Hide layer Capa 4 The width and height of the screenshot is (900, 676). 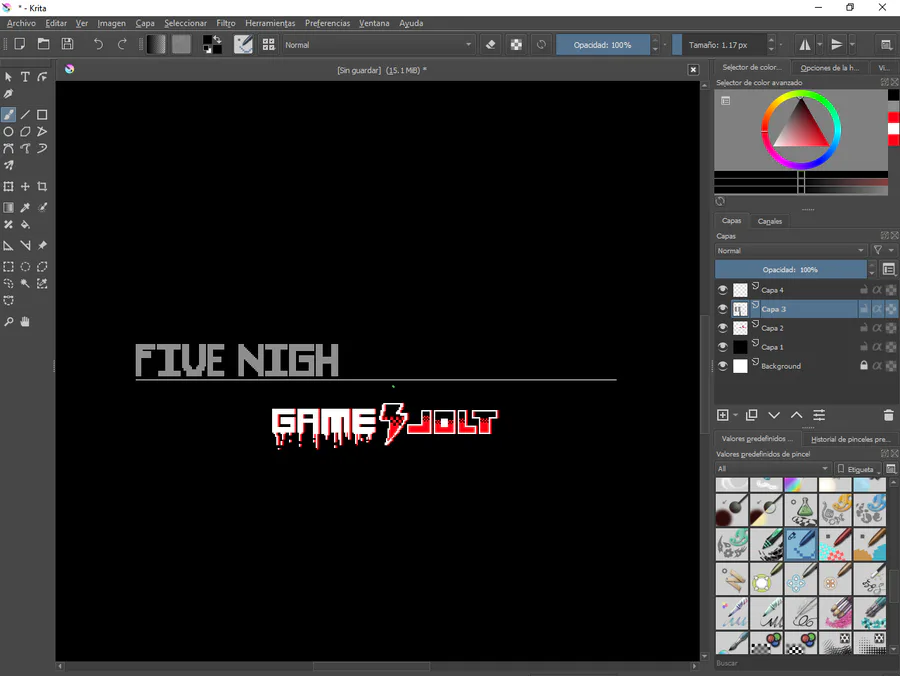723,290
